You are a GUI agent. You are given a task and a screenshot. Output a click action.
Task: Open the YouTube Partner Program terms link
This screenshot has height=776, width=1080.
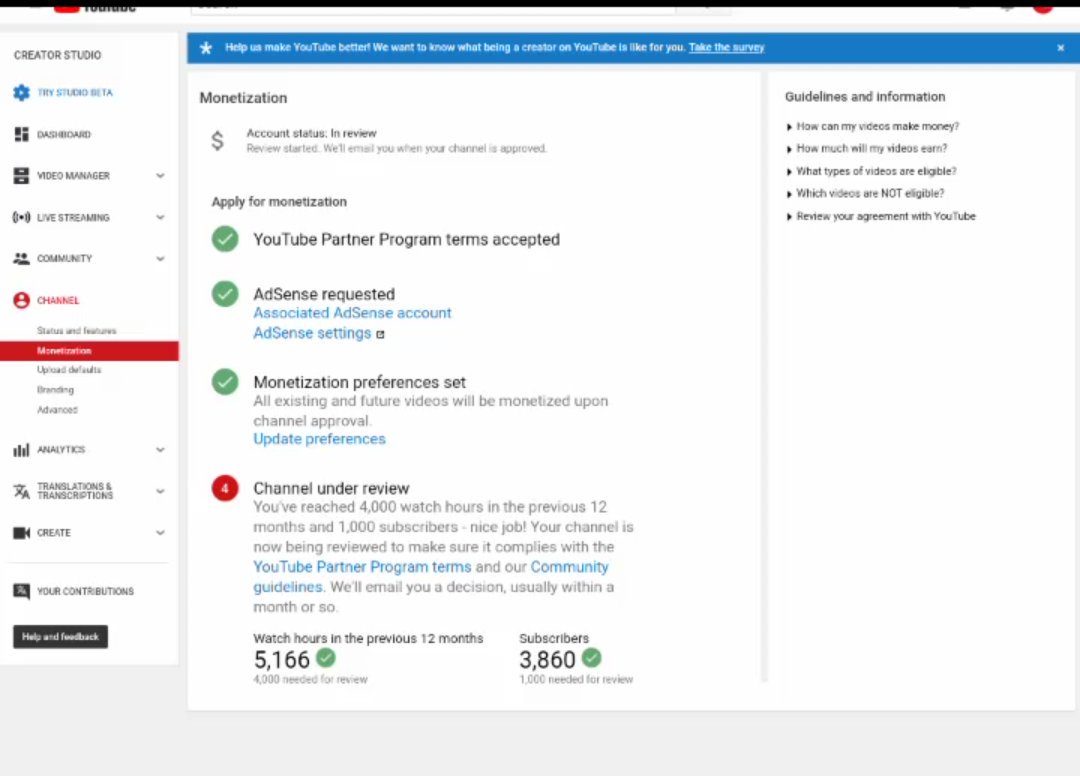[x=362, y=567]
